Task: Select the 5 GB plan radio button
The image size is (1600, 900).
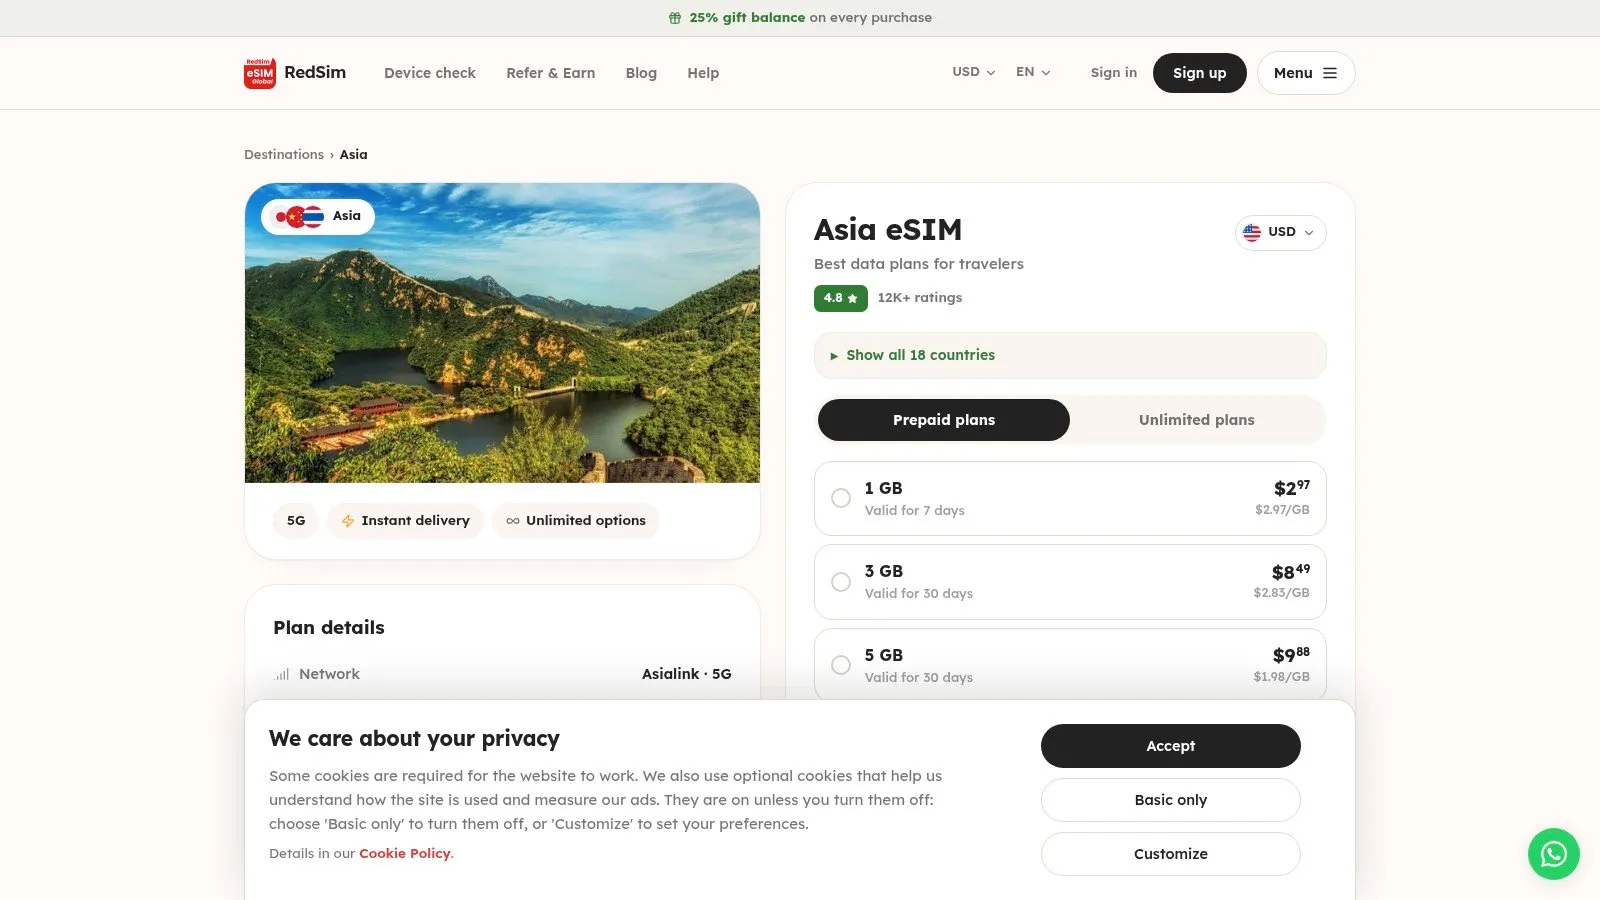Action: click(841, 665)
